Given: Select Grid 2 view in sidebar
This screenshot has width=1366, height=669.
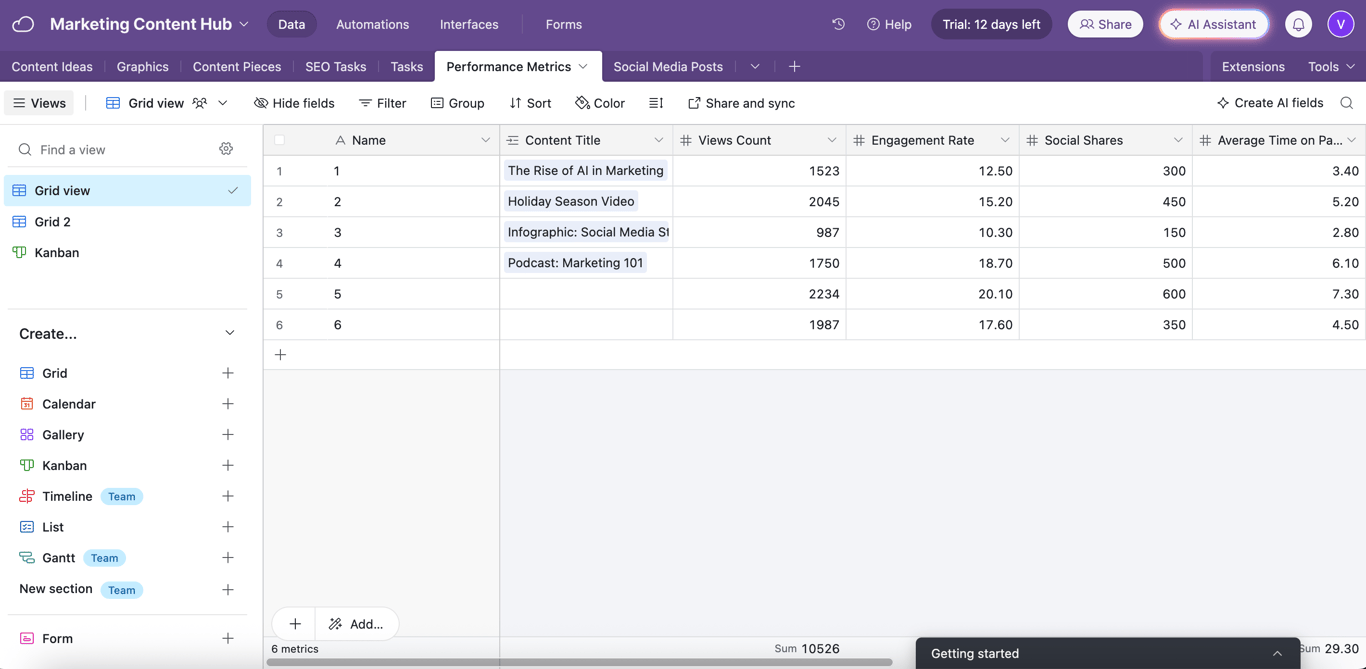Looking at the screenshot, I should [x=128, y=222].
